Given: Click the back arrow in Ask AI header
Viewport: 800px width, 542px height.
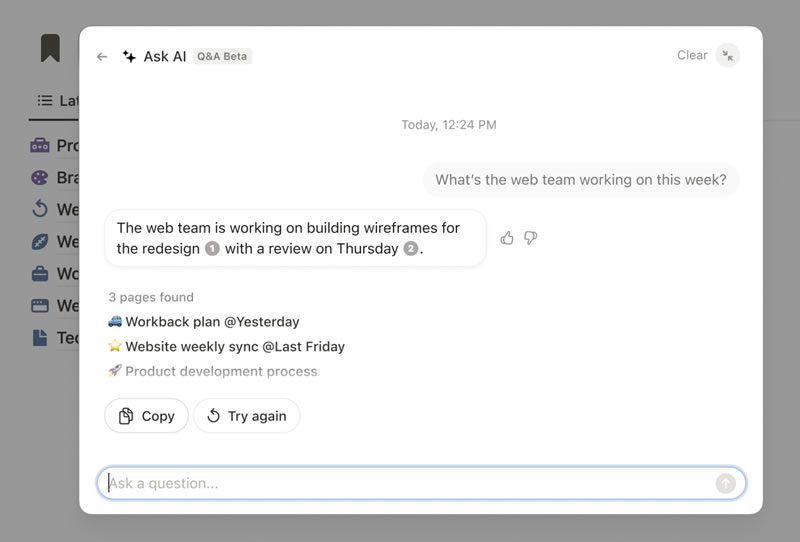Looking at the screenshot, I should (102, 57).
